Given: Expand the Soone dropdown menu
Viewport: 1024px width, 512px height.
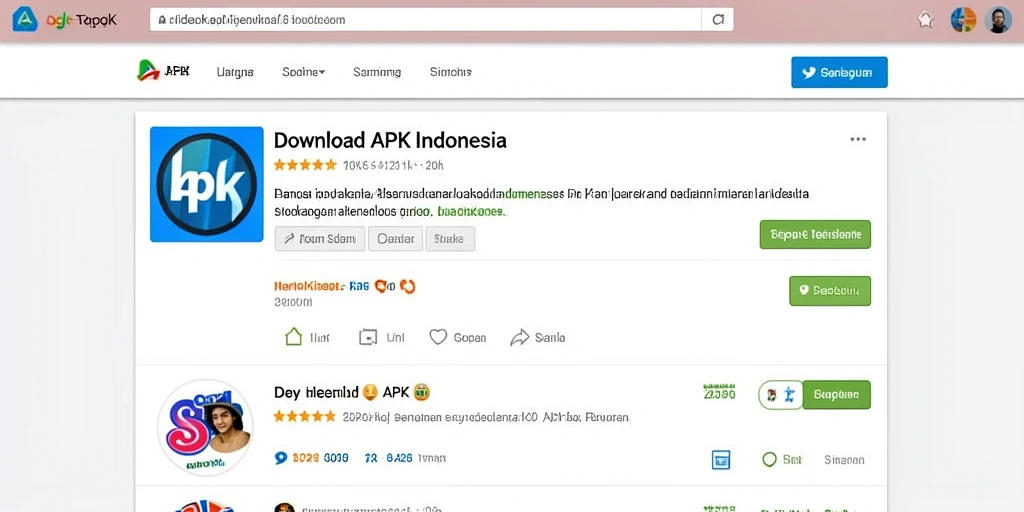Looking at the screenshot, I should pos(304,72).
